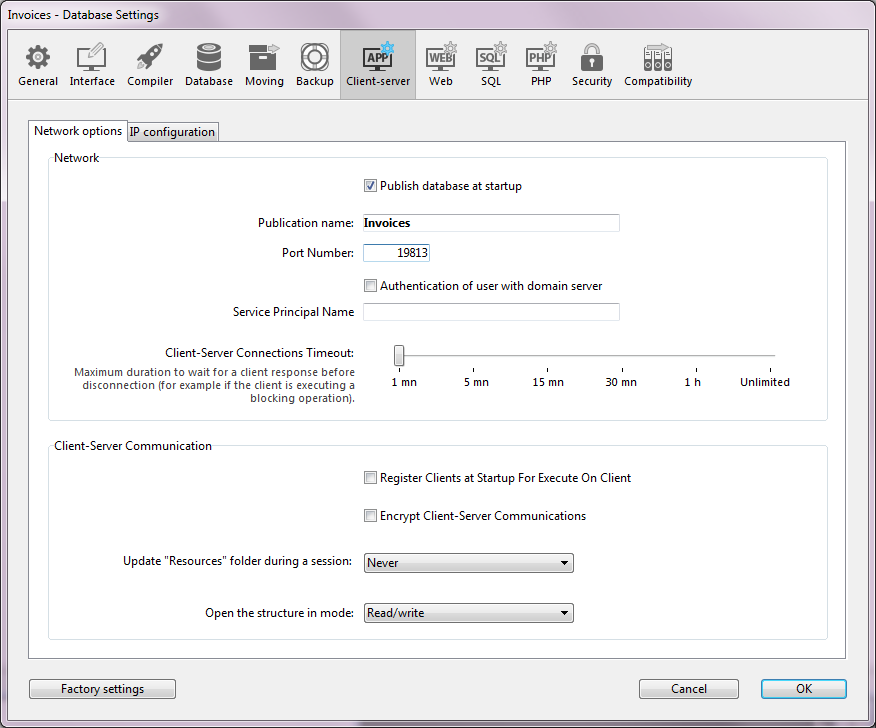This screenshot has width=876, height=728.
Task: Select the SQL settings icon
Action: [x=490, y=66]
